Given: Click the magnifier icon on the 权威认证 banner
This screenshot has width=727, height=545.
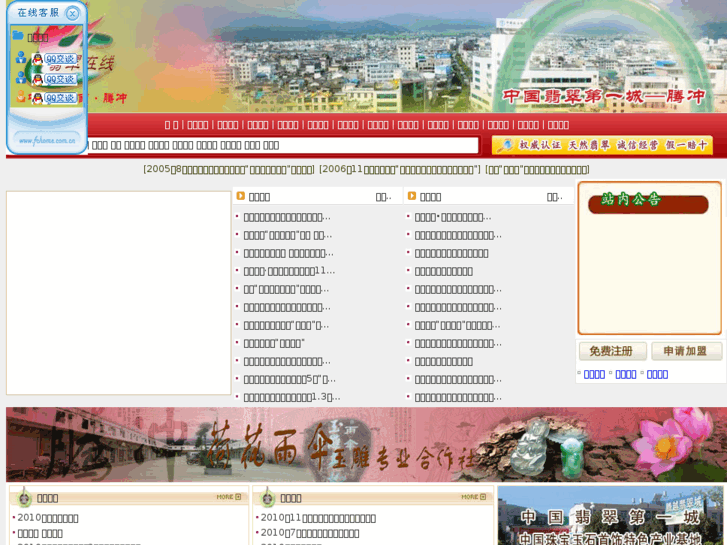Looking at the screenshot, I should pos(504,145).
